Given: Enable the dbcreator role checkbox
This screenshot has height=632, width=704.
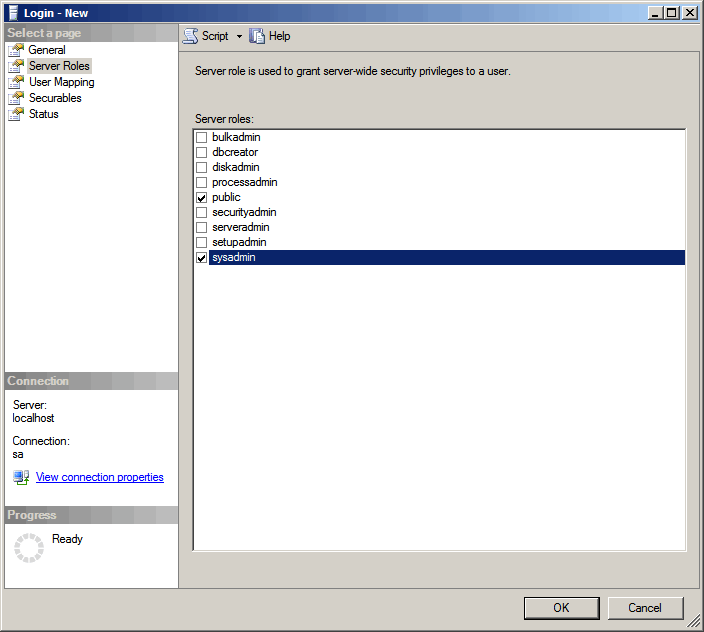Looking at the screenshot, I should tap(202, 152).
